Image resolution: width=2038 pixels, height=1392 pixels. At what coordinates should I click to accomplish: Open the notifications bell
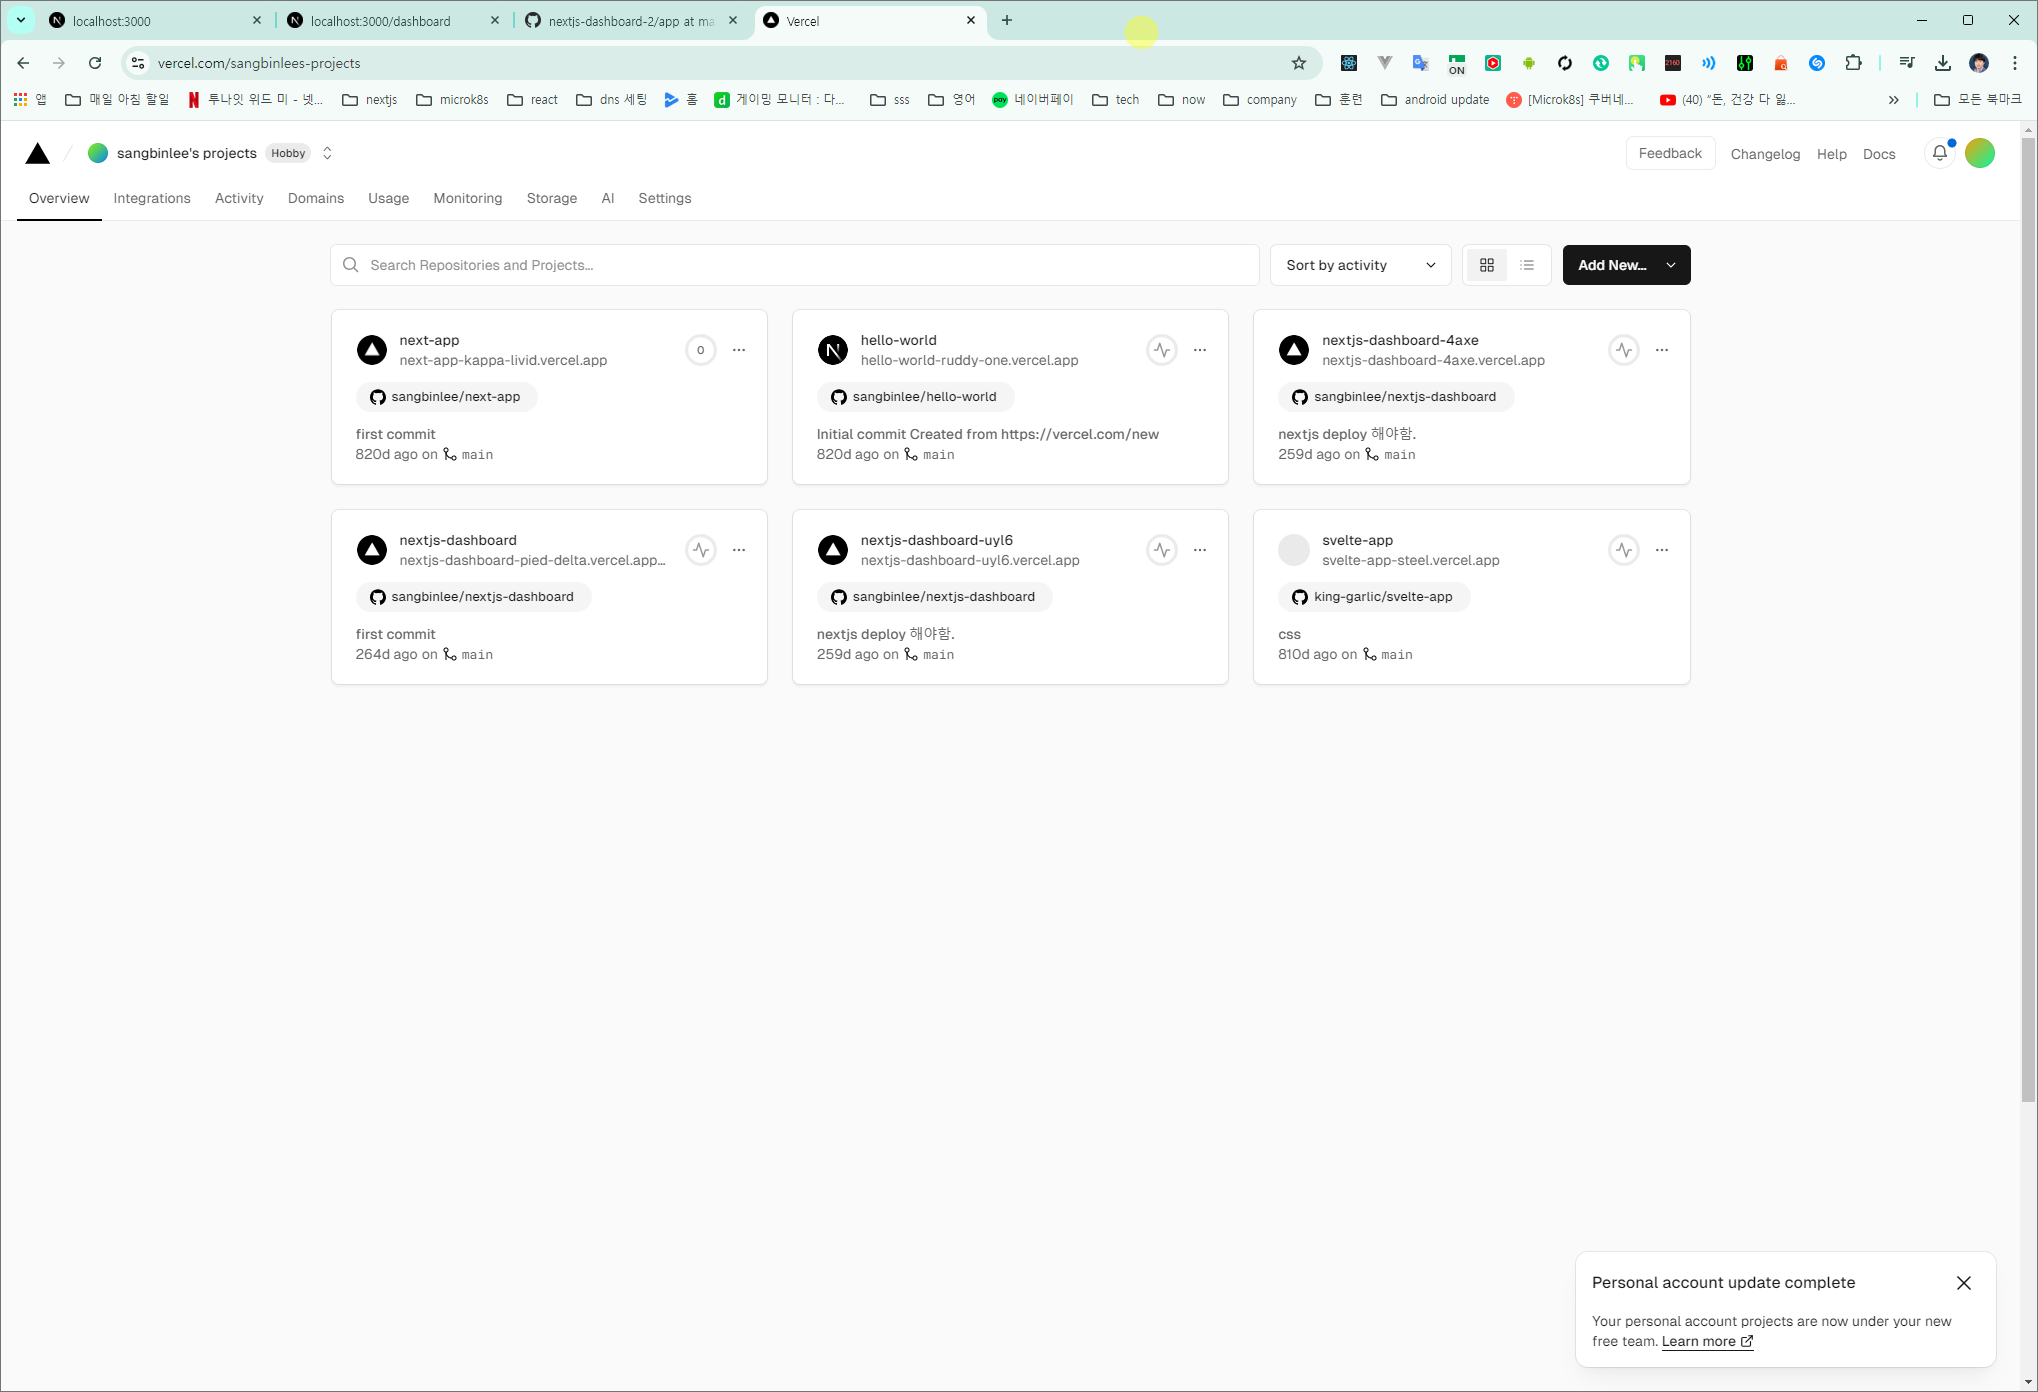click(1939, 153)
